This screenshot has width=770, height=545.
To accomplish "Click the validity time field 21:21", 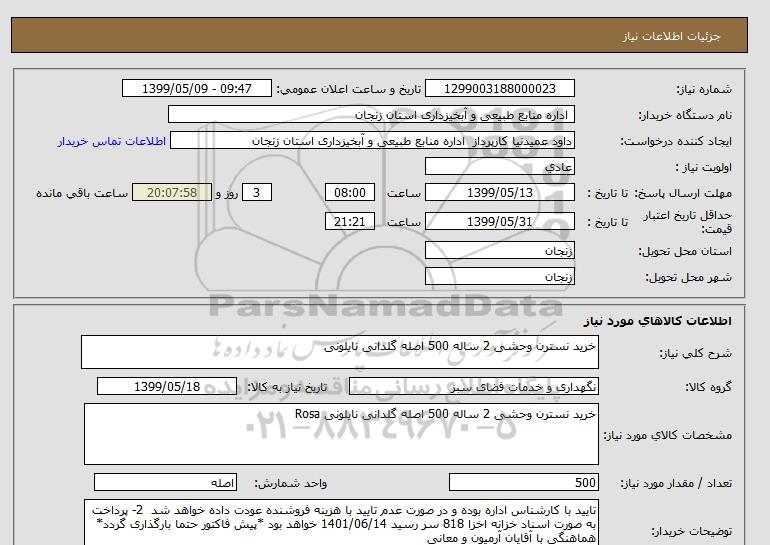I will pyautogui.click(x=350, y=221).
